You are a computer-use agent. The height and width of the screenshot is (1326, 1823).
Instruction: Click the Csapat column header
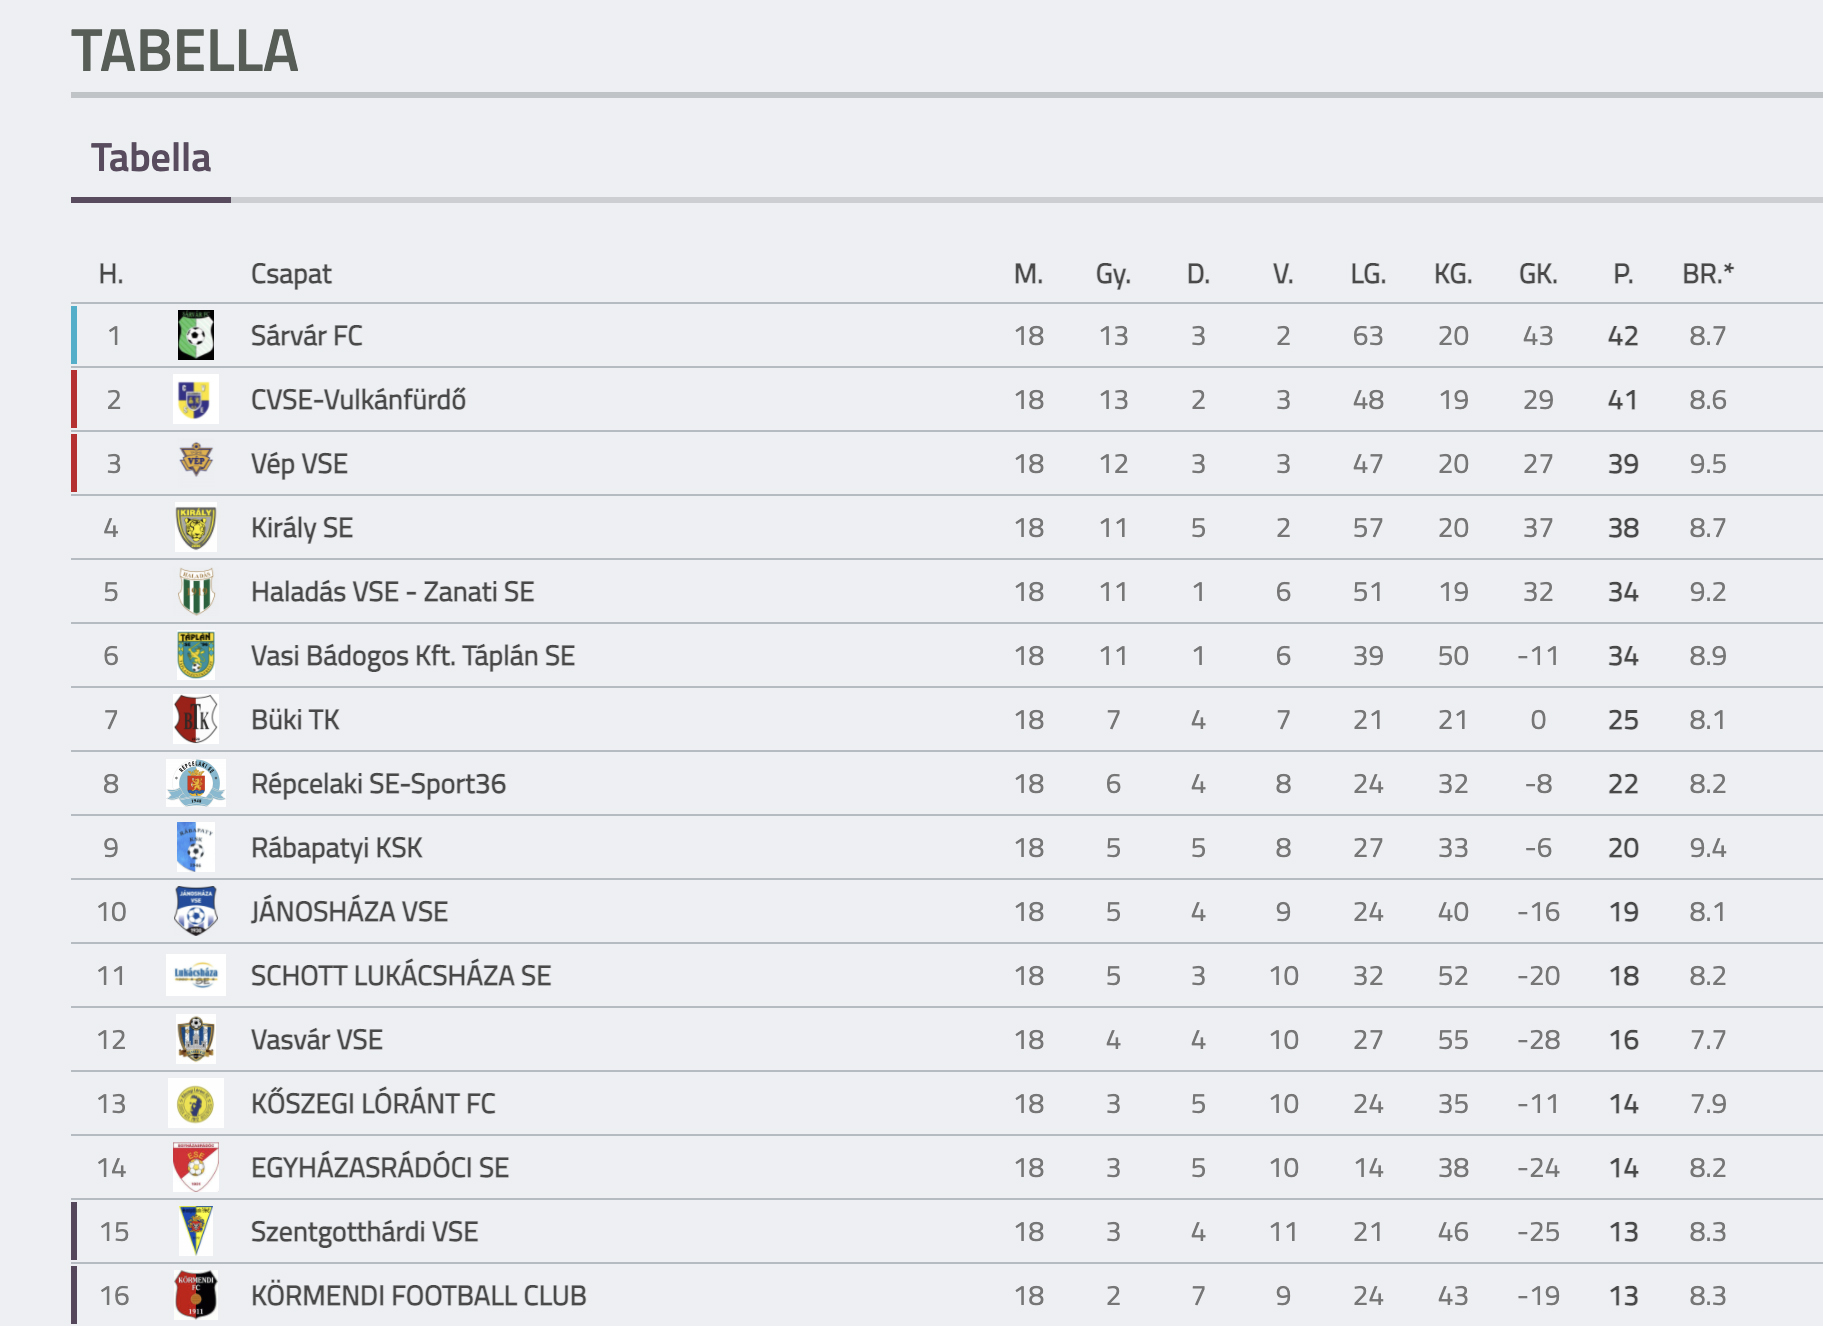291,275
